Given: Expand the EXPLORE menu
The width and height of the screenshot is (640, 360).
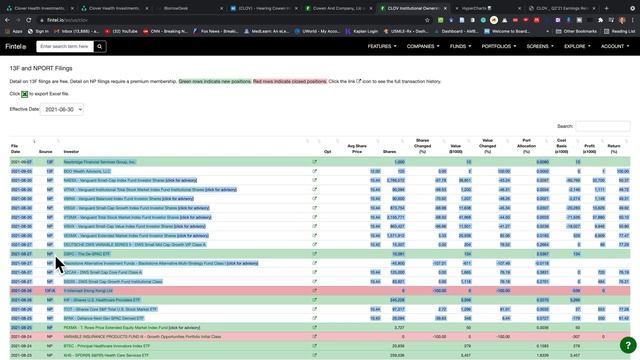Looking at the screenshot, I should [578, 47].
